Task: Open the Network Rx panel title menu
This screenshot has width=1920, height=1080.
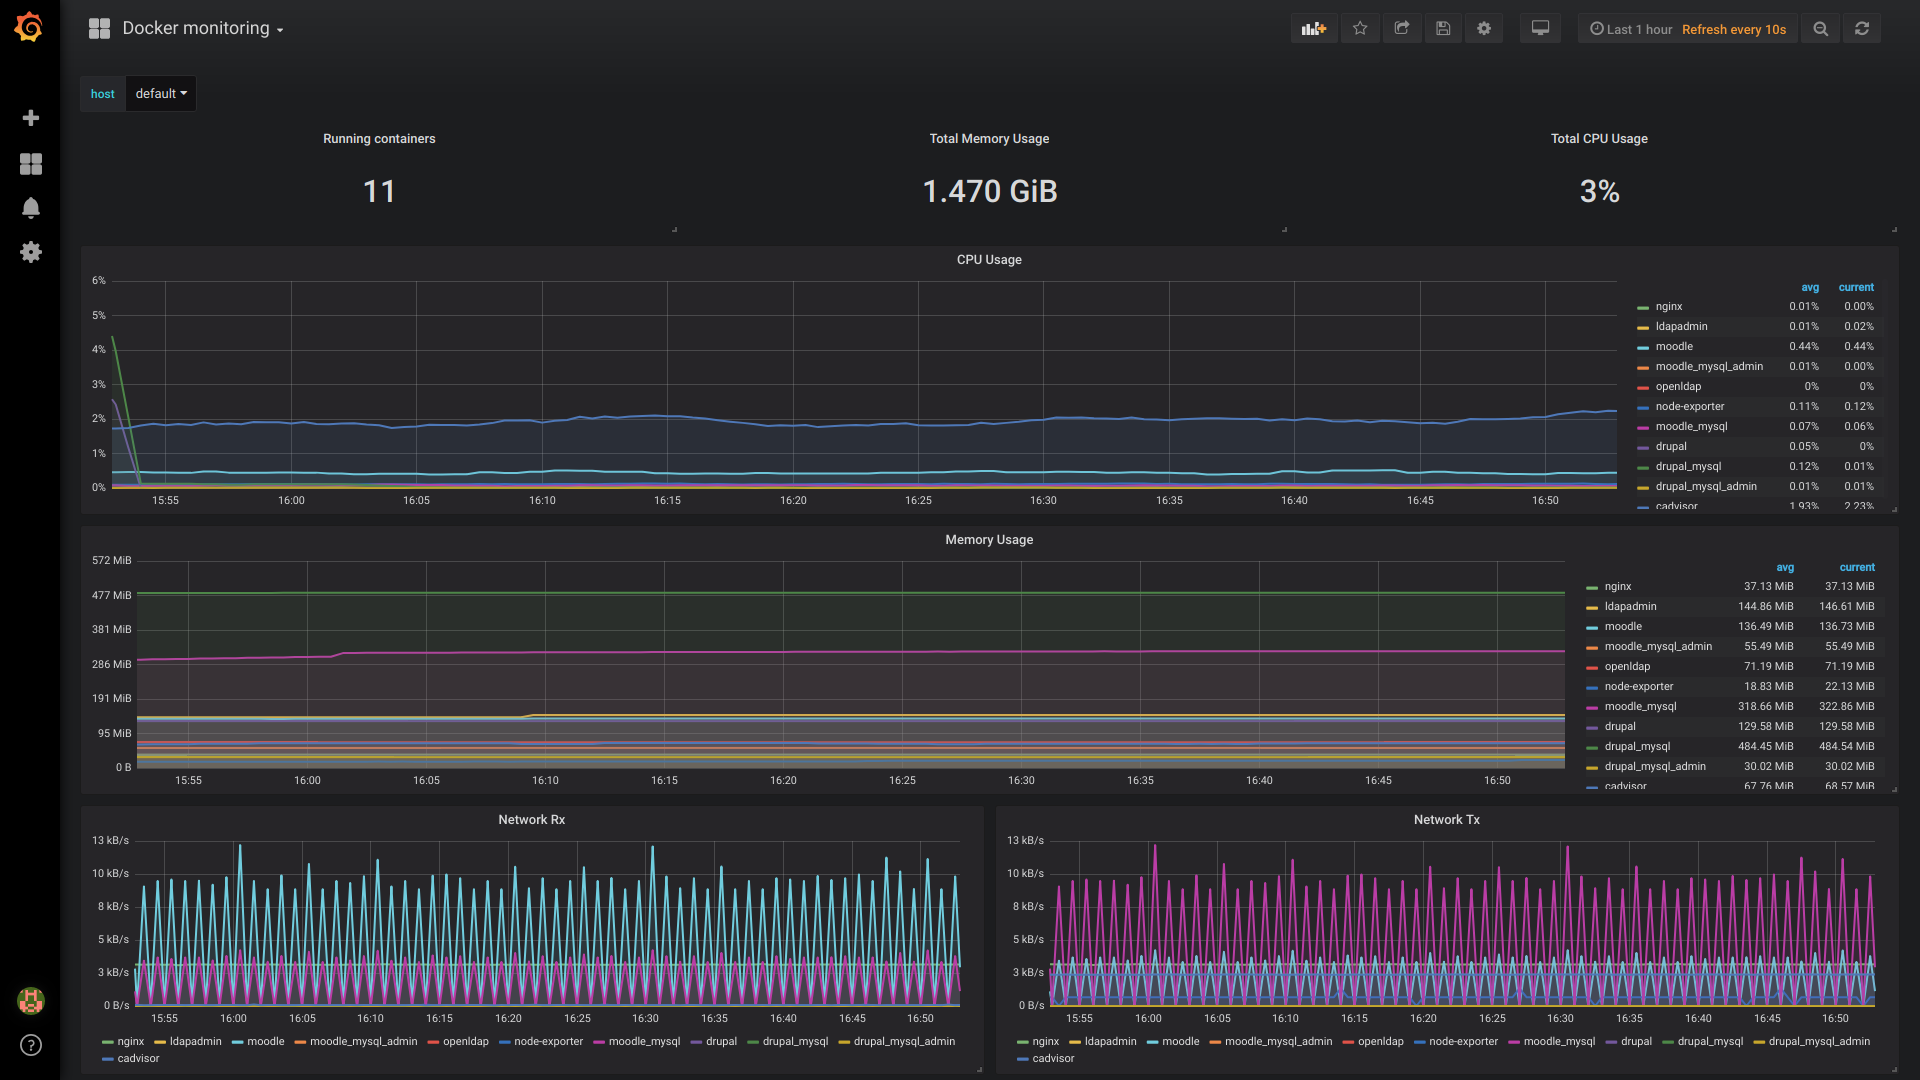Action: (x=532, y=820)
